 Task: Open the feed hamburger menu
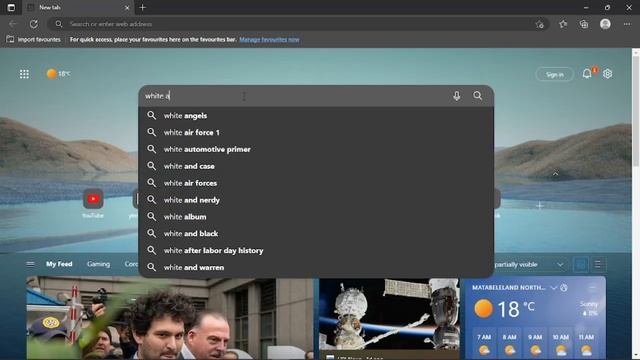point(30,264)
